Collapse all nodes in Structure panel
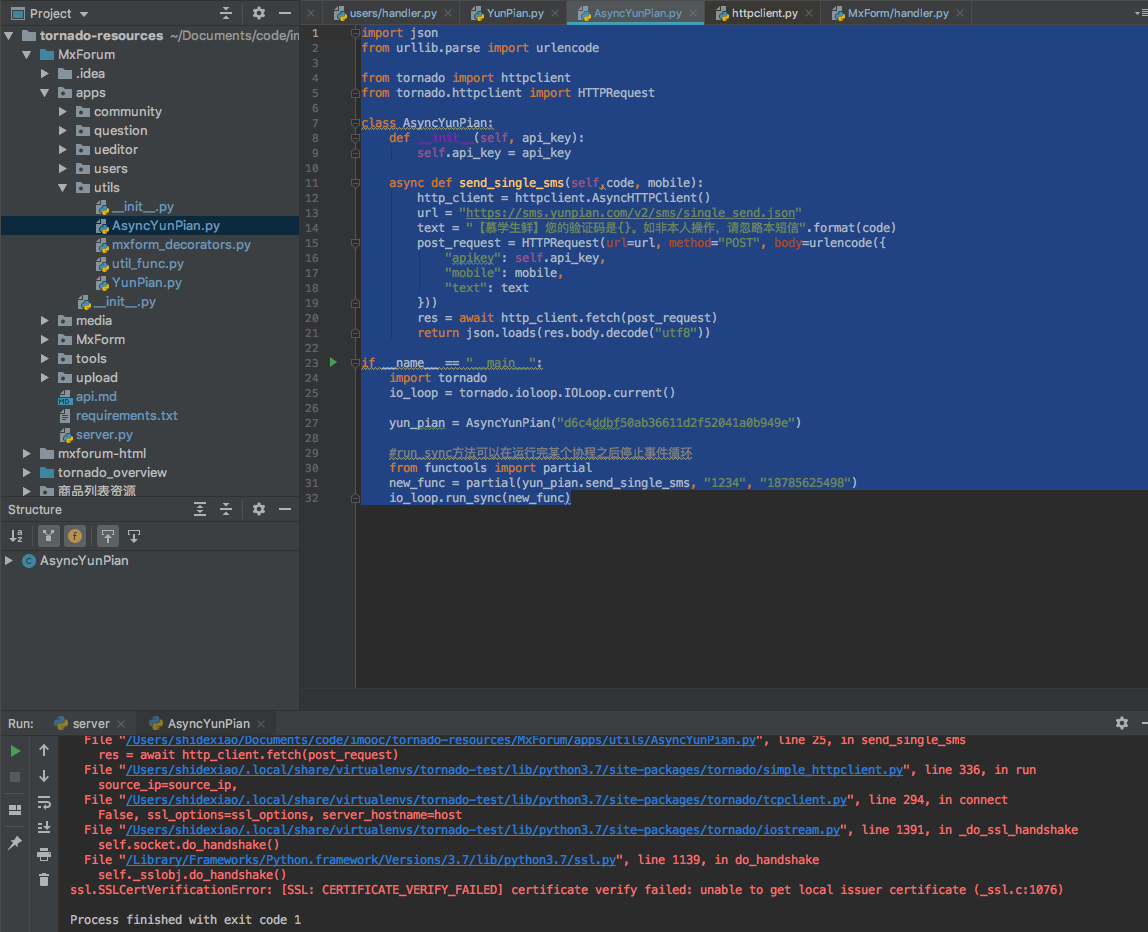Image resolution: width=1148 pixels, height=932 pixels. pyautogui.click(x=226, y=510)
